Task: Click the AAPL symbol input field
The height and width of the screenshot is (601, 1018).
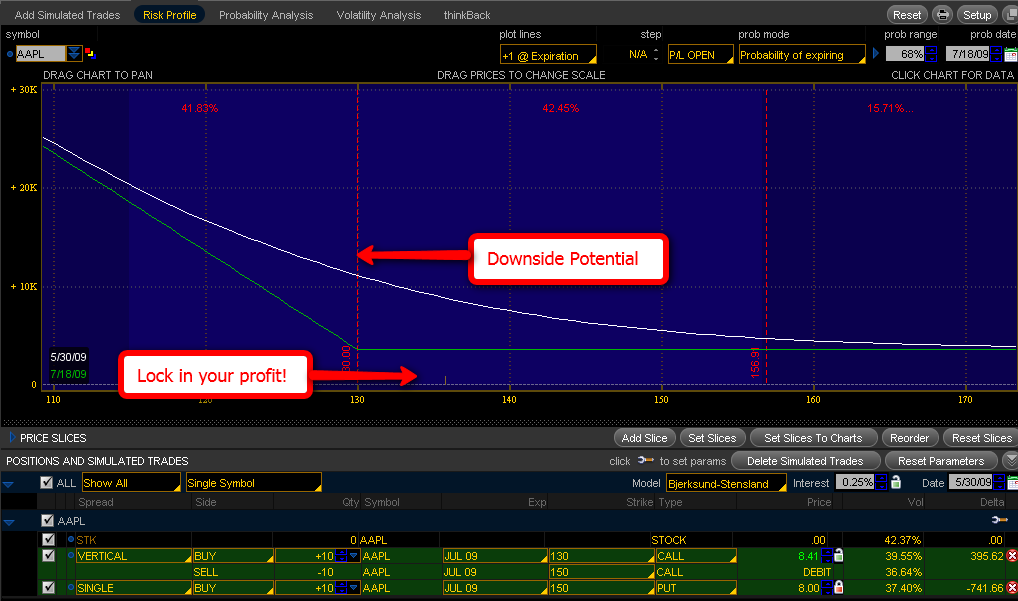Action: click(40, 54)
